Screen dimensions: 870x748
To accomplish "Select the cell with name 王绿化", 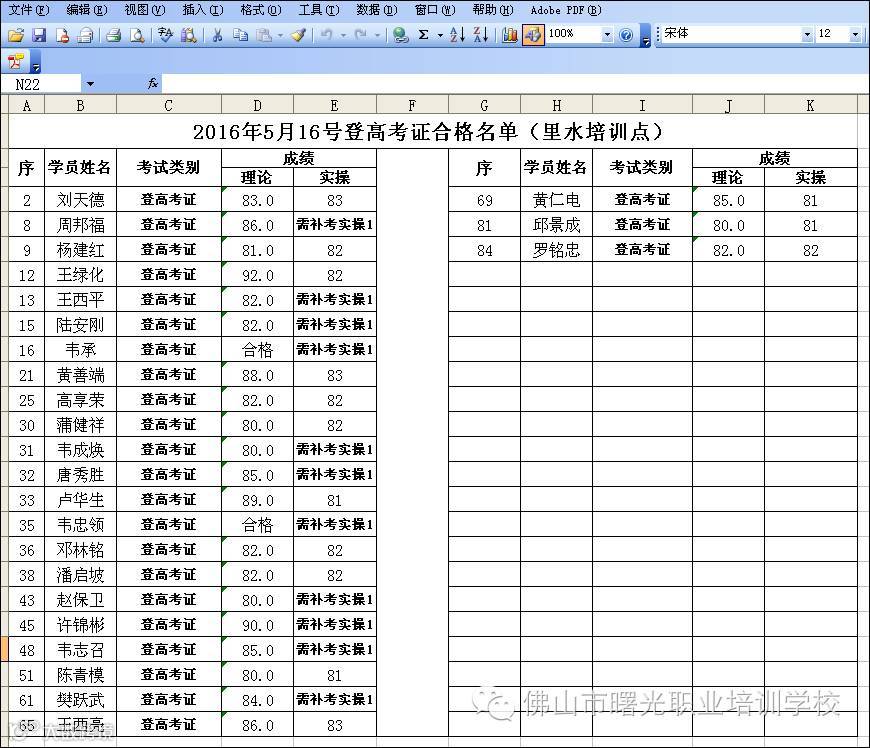I will [x=80, y=275].
